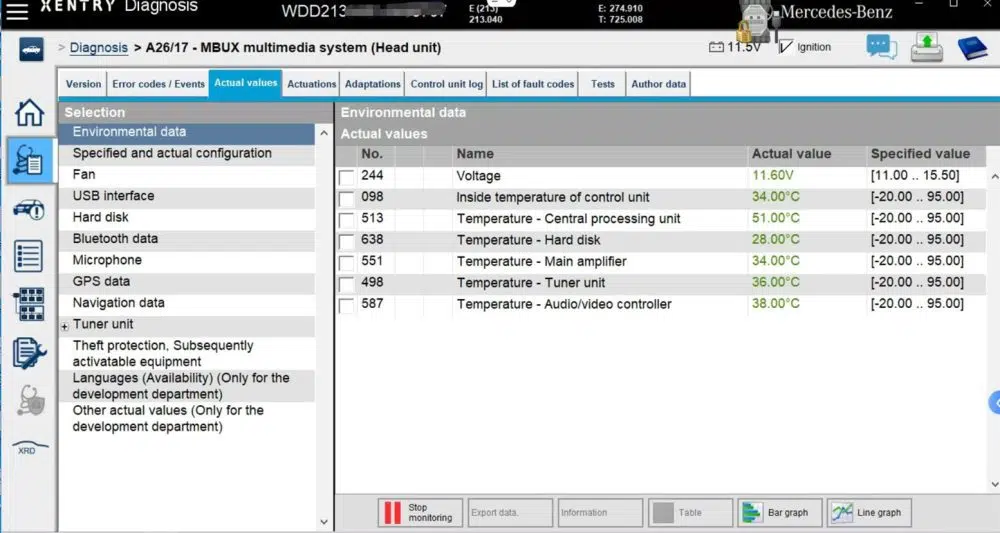Select Other actual values entry

point(187,418)
